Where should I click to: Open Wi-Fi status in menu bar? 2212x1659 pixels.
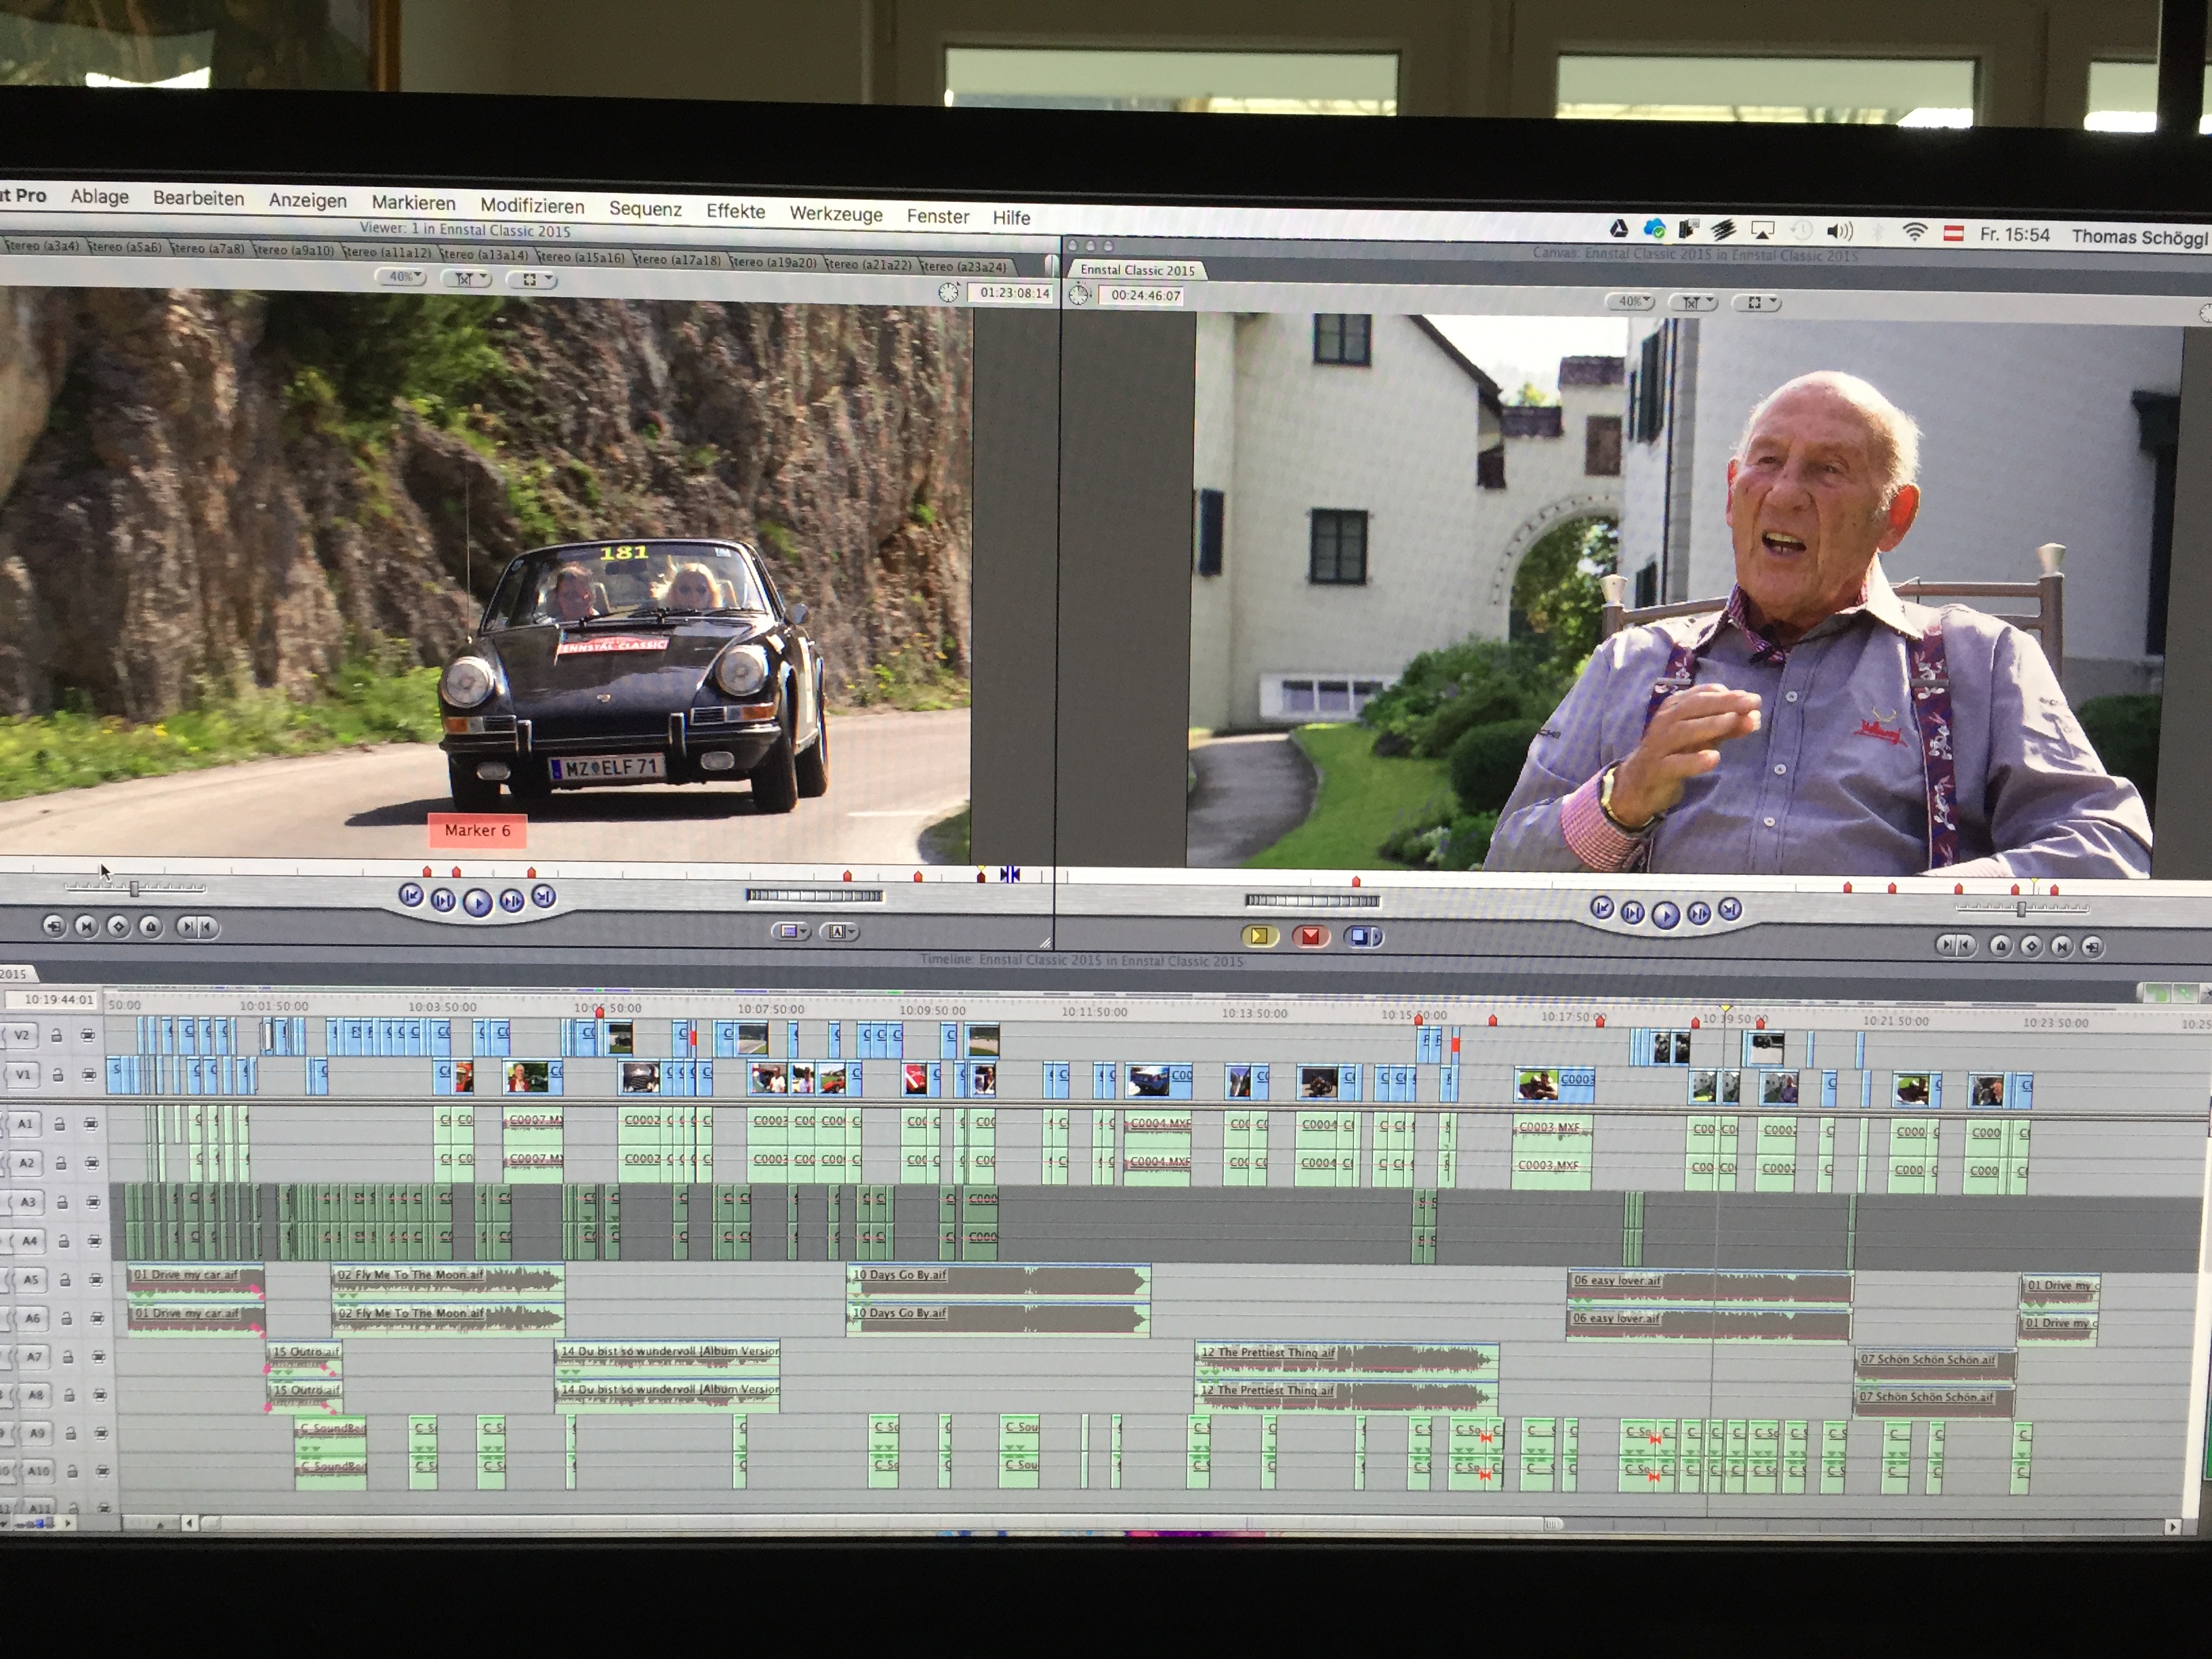(x=1914, y=232)
